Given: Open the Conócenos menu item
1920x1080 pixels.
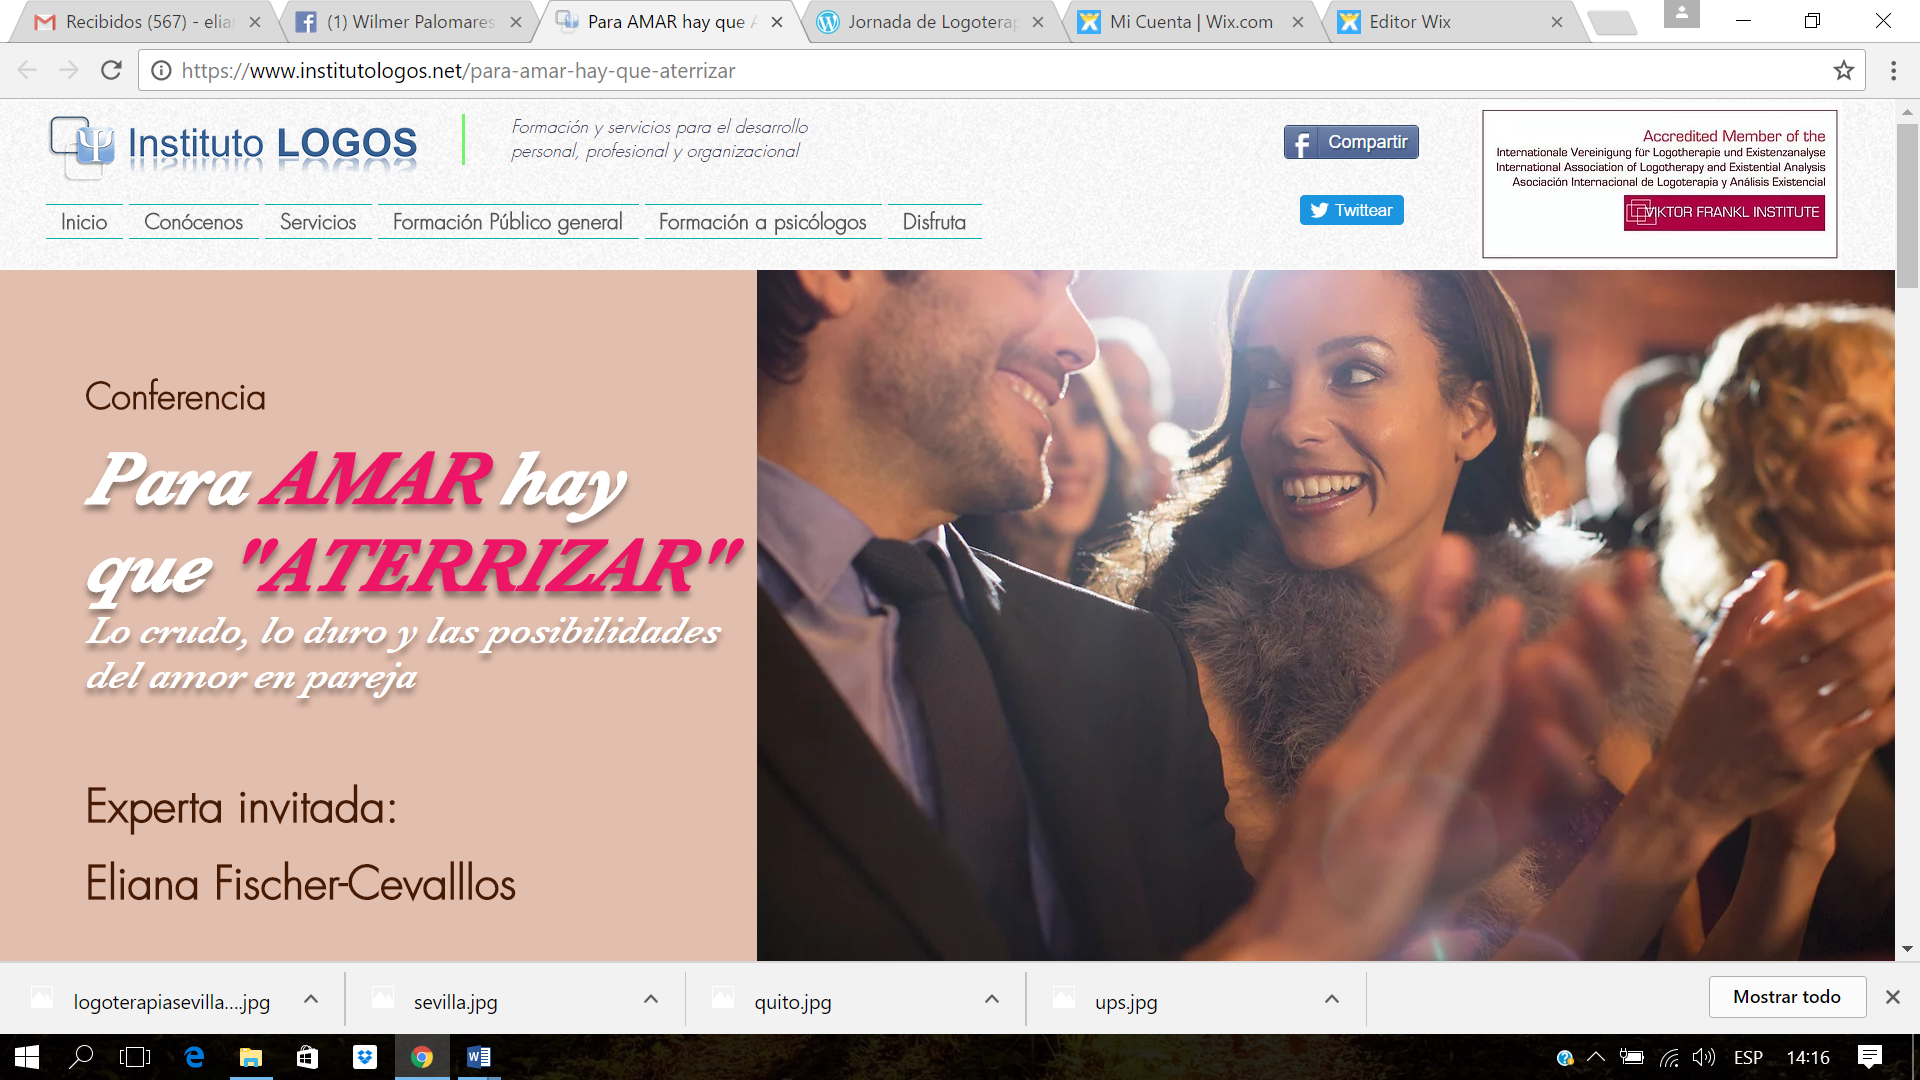Looking at the screenshot, I should 193,222.
